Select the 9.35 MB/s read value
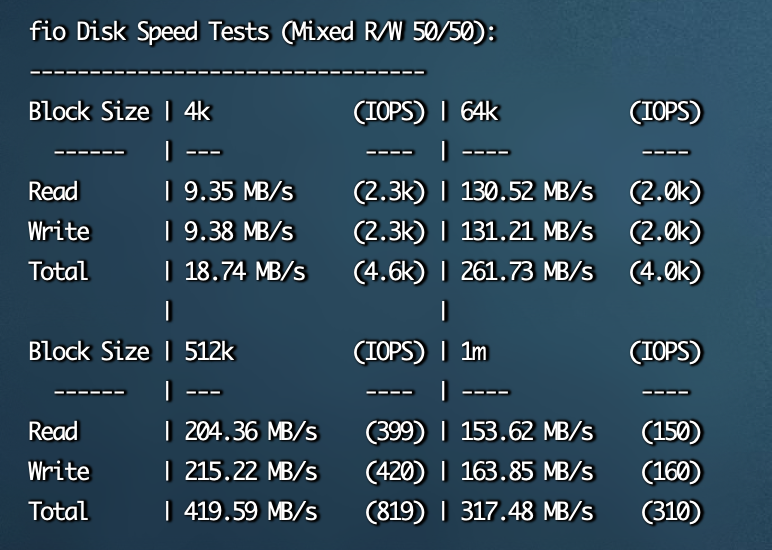This screenshot has width=772, height=550. [239, 192]
